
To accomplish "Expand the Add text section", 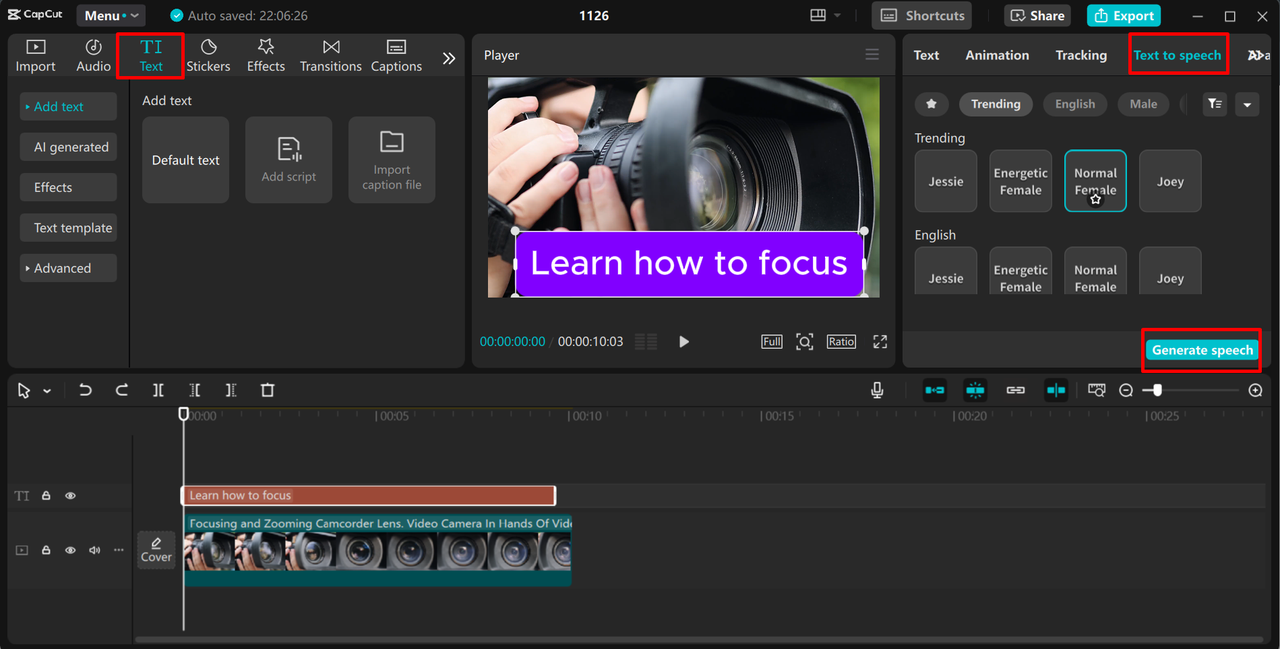I will [68, 107].
